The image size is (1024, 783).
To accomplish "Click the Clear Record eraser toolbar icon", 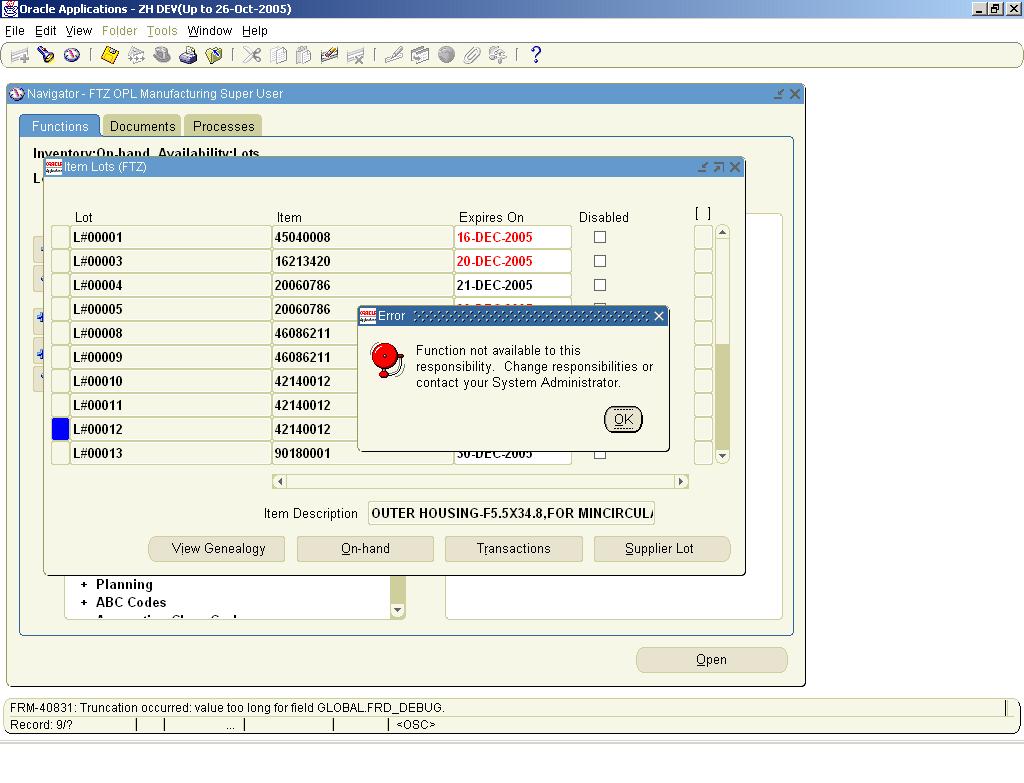I will 329,55.
